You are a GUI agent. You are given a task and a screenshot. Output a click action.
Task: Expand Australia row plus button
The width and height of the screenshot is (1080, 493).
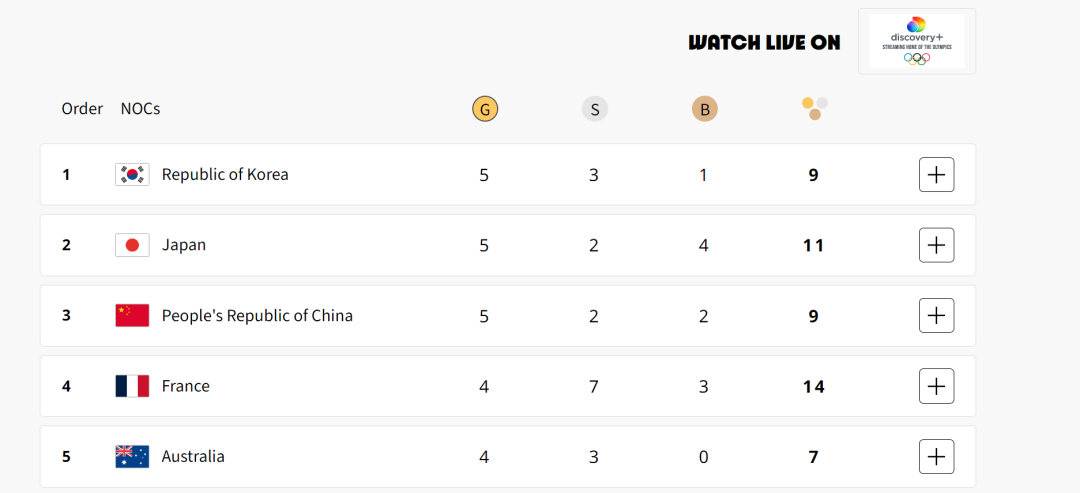pos(936,457)
